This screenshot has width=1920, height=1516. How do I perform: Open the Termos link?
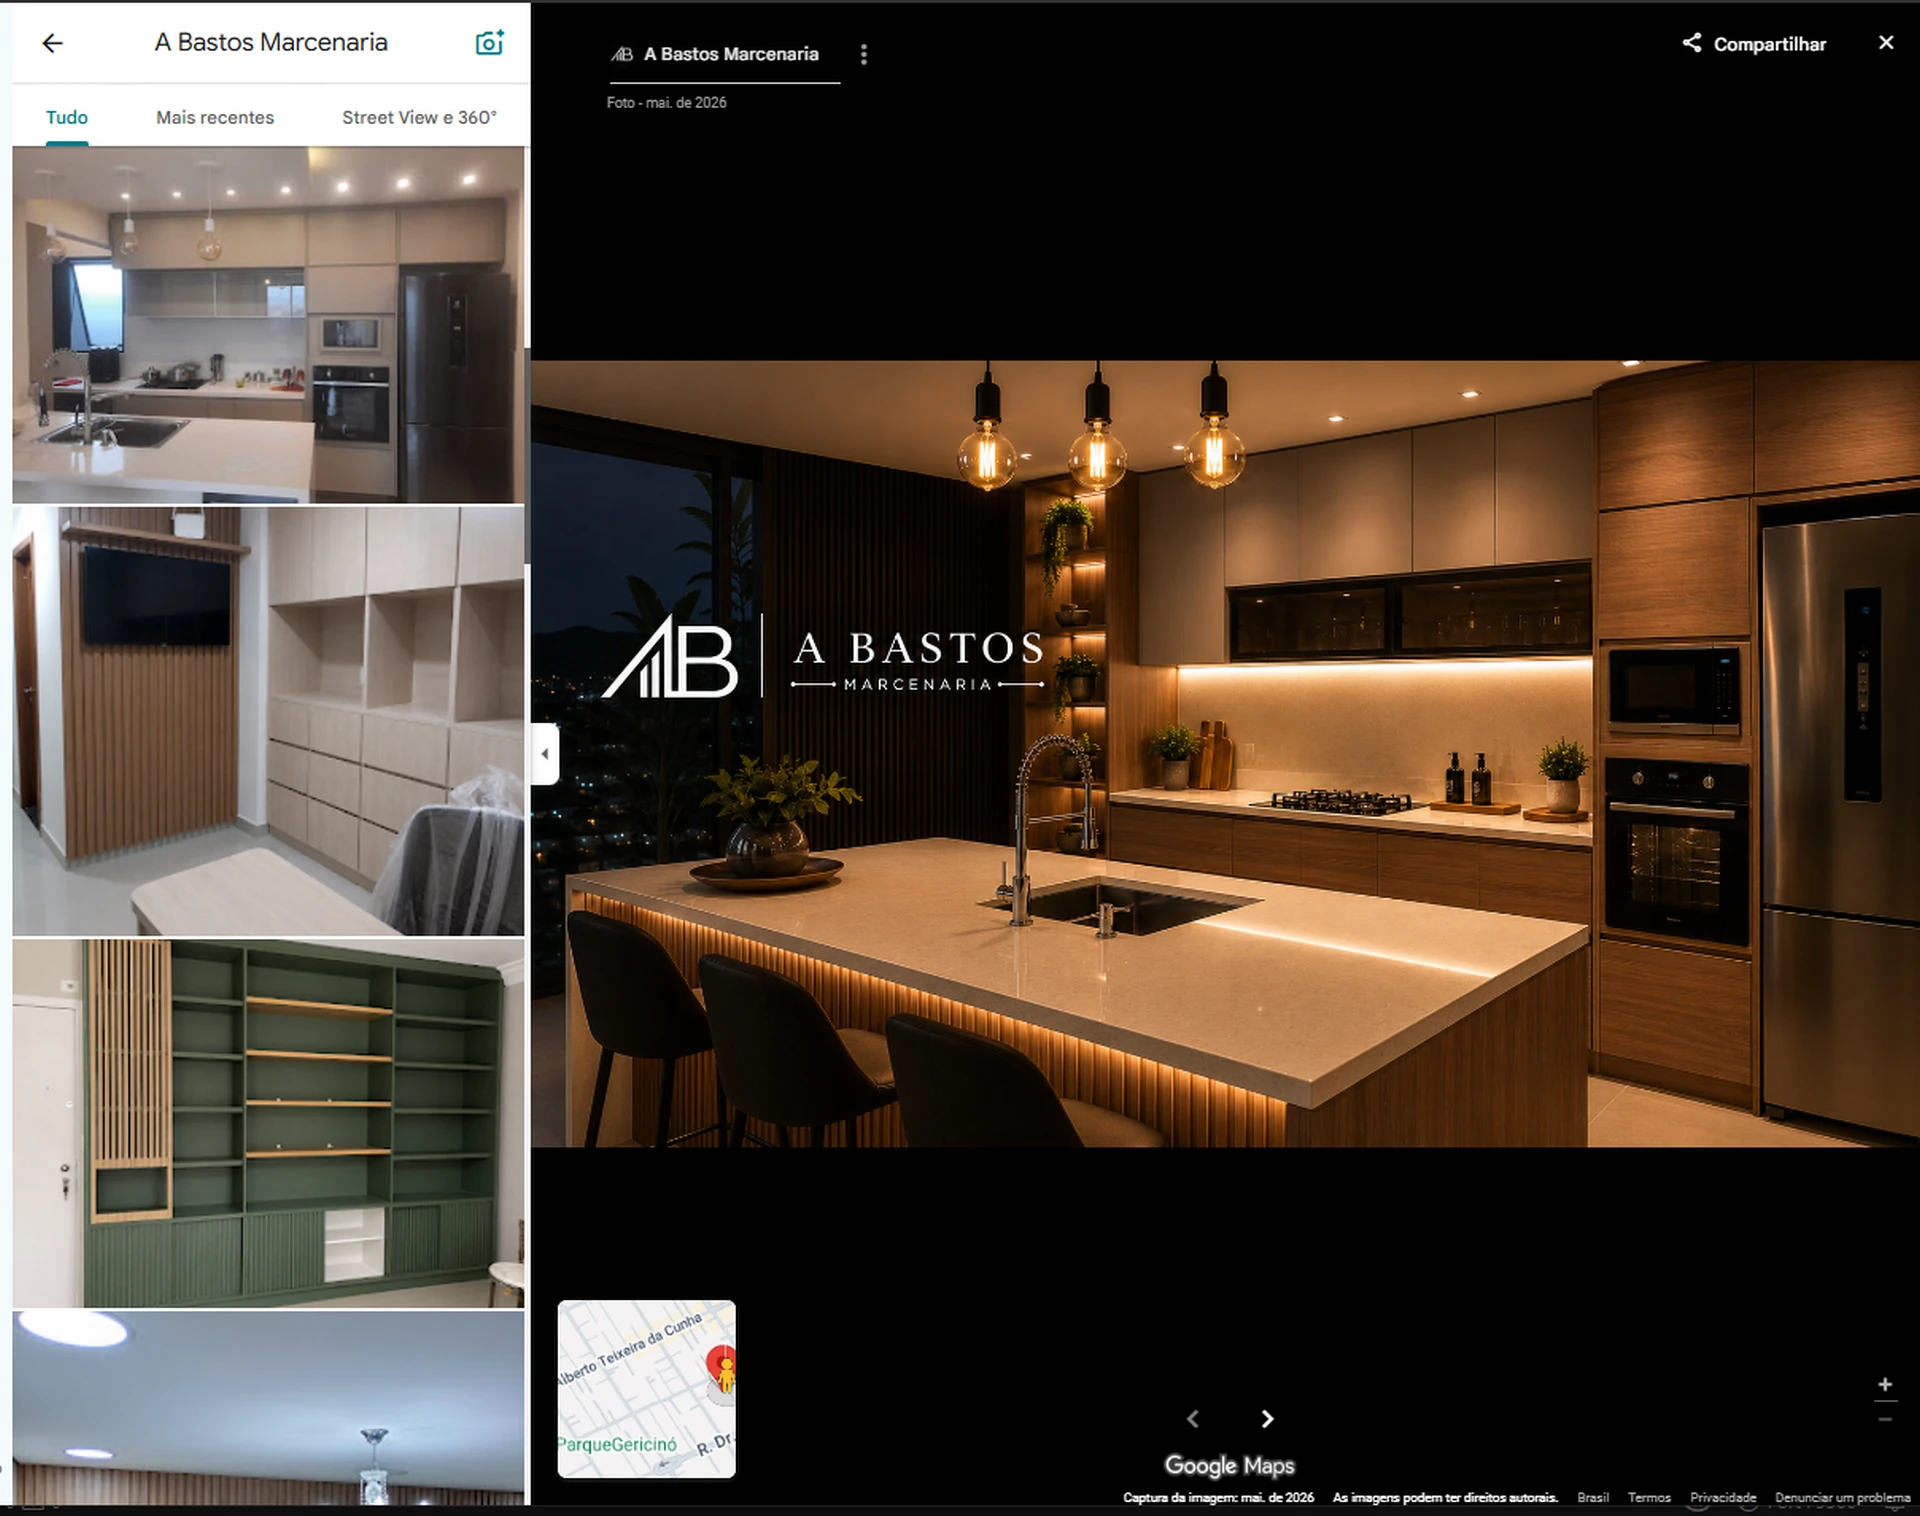point(1649,1497)
